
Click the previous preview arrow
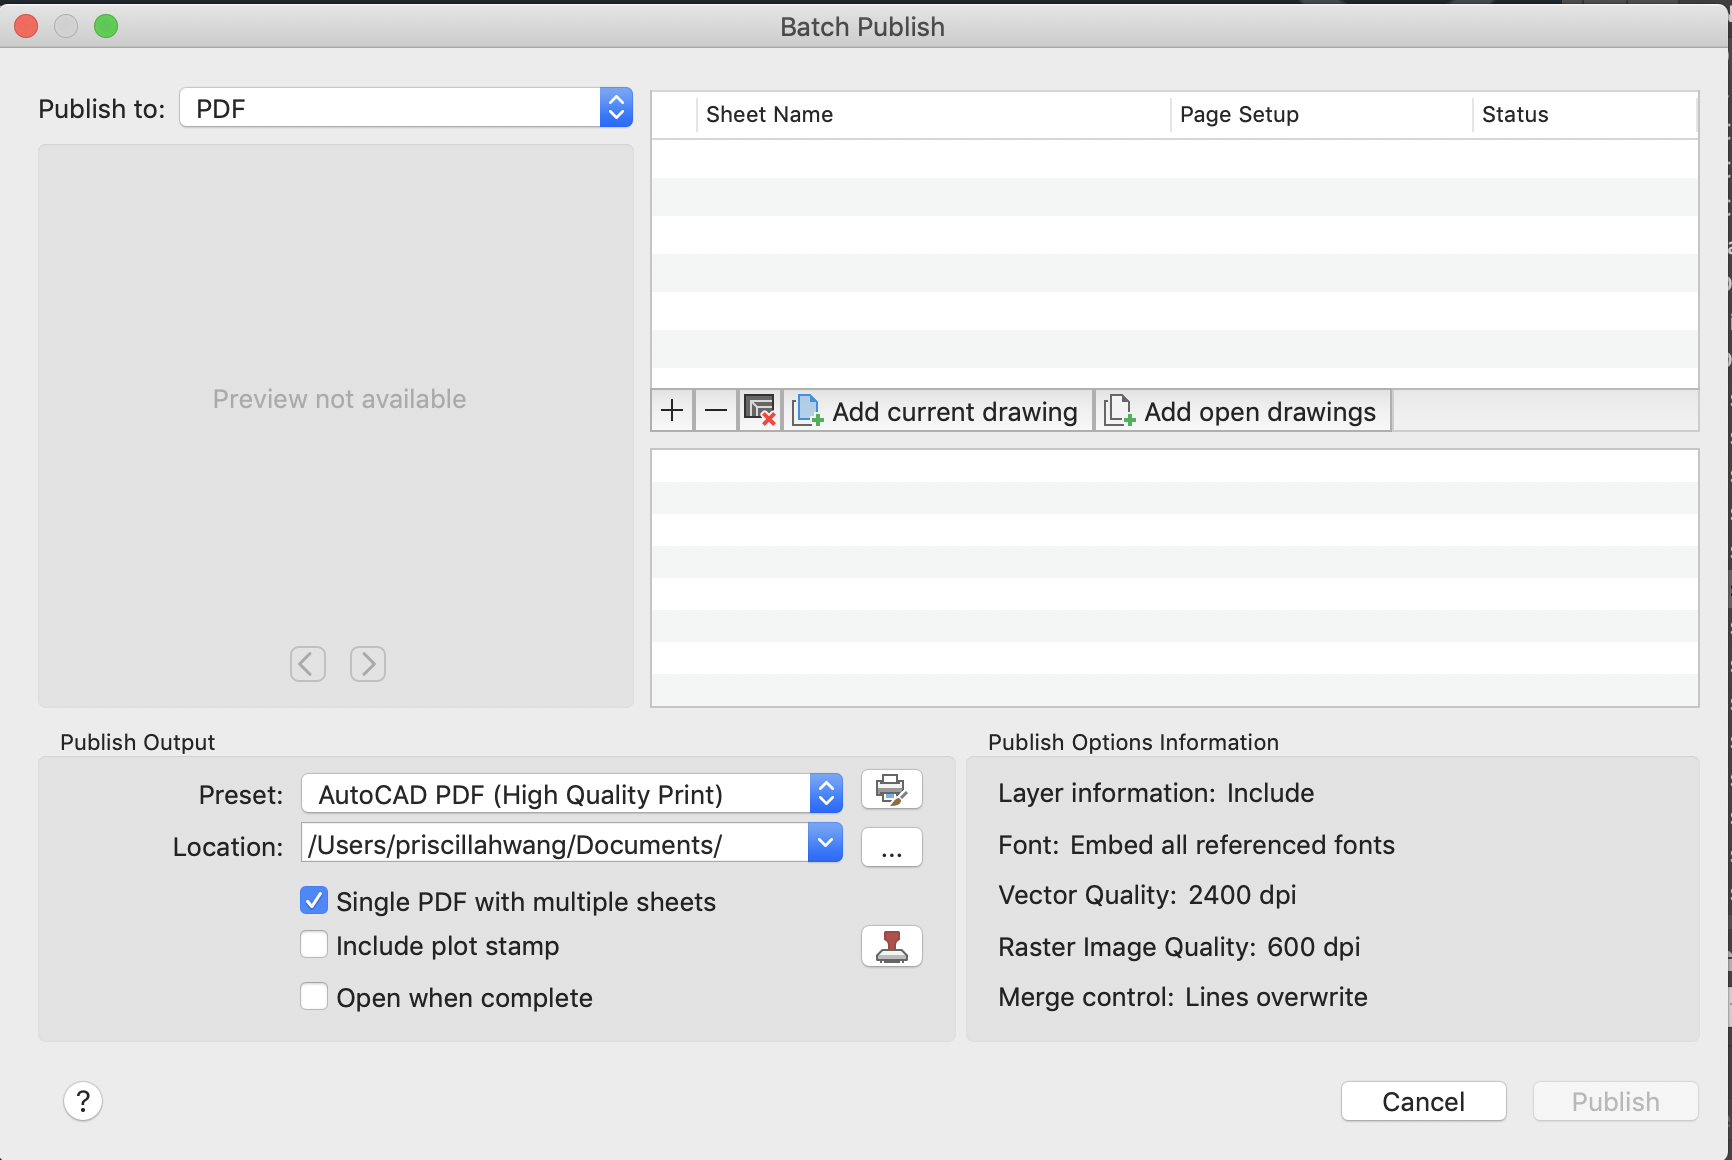(307, 663)
